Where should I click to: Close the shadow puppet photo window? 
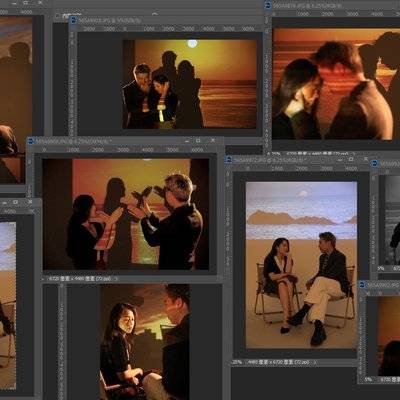coord(212,141)
